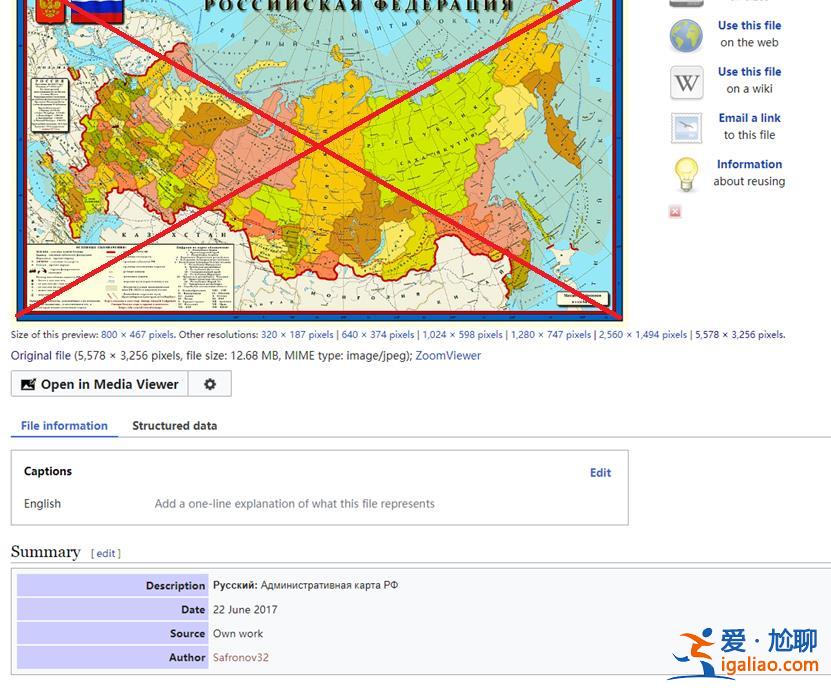Image resolution: width=831 pixels, height=692 pixels.
Task: Select the File information tab
Action: [x=64, y=426]
